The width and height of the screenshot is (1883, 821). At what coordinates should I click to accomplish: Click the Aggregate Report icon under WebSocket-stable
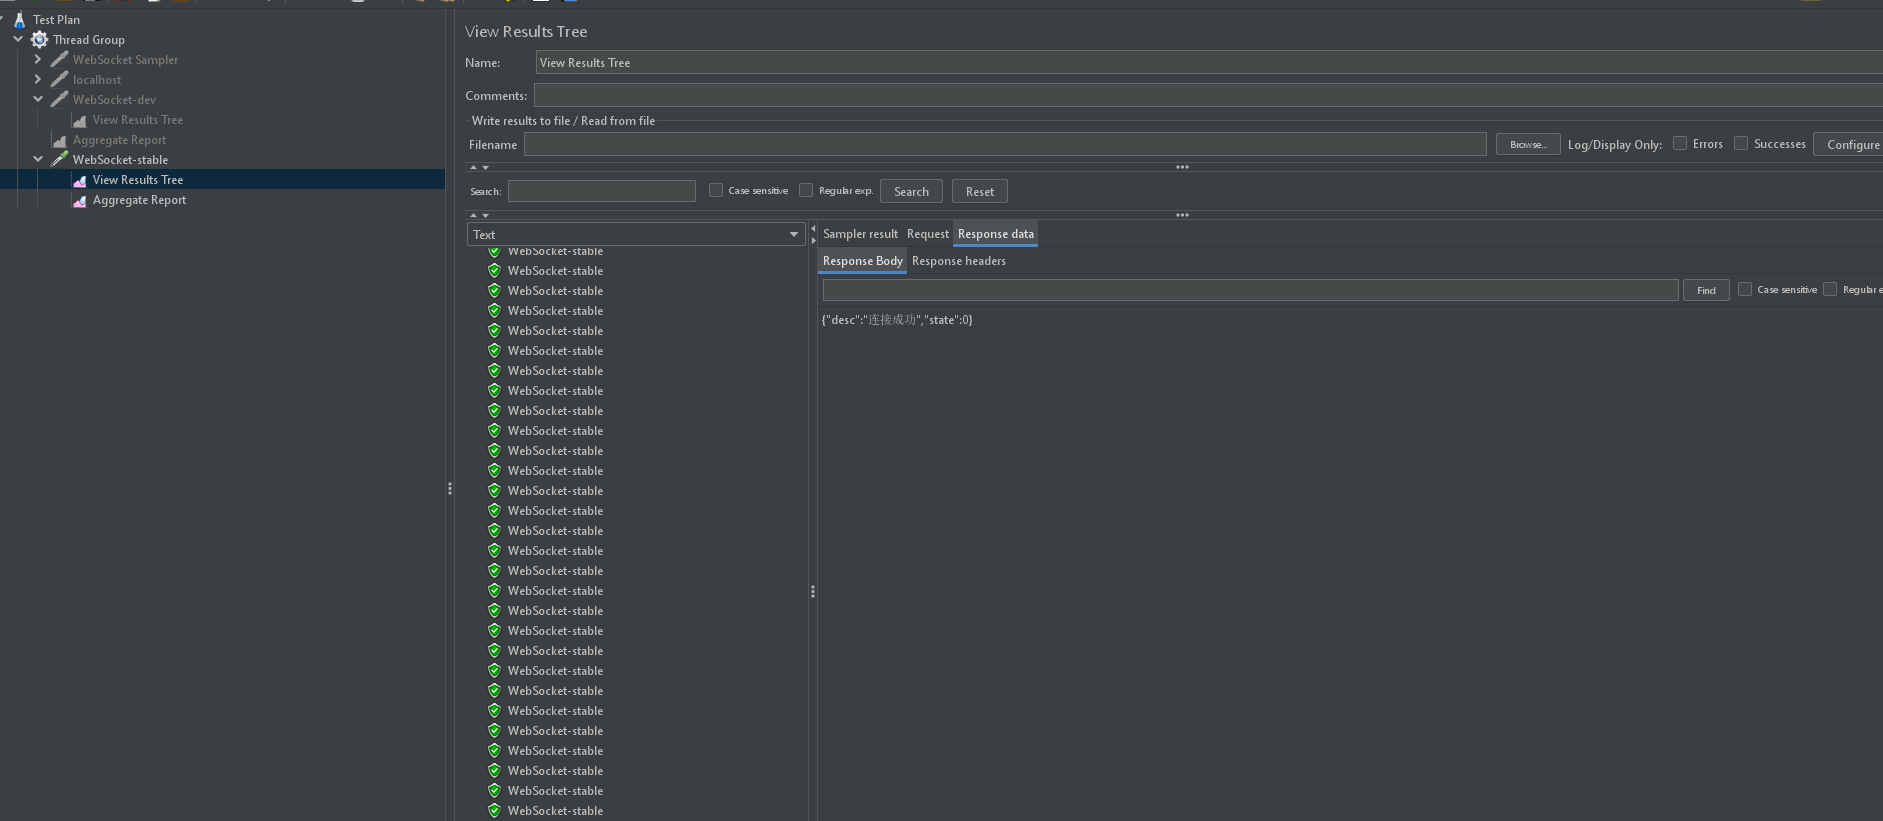coord(79,200)
